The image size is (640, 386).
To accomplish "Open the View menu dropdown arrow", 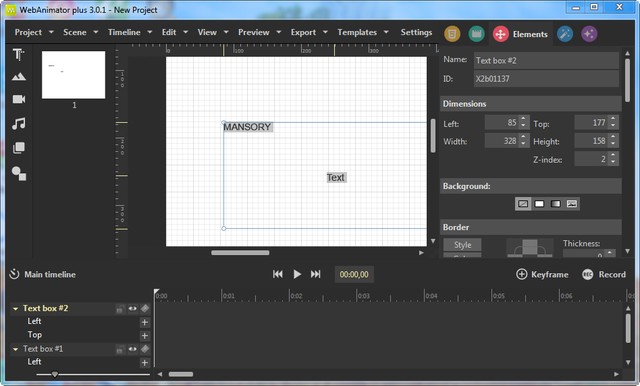I will point(226,32).
